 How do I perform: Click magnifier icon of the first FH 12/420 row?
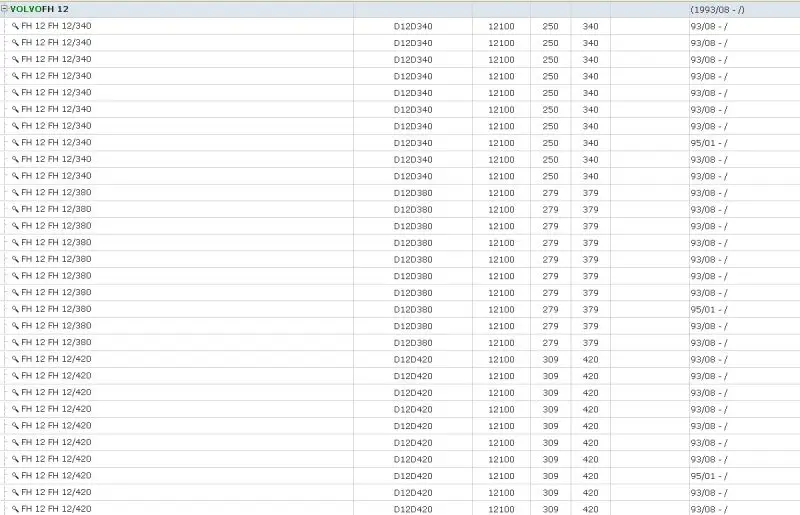[x=15, y=359]
